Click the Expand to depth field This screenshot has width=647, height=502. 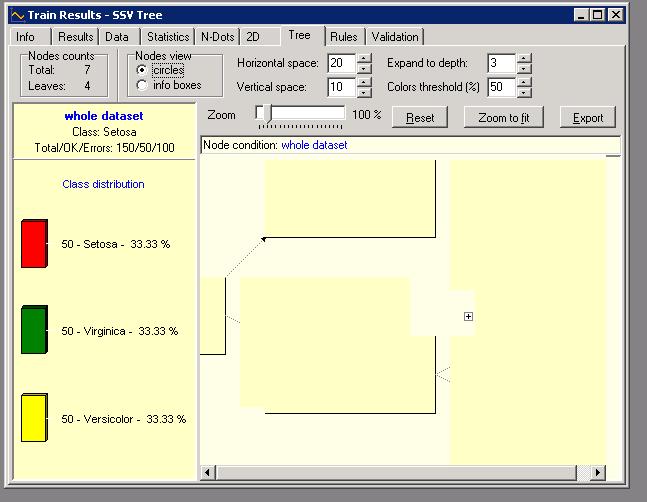(x=501, y=63)
